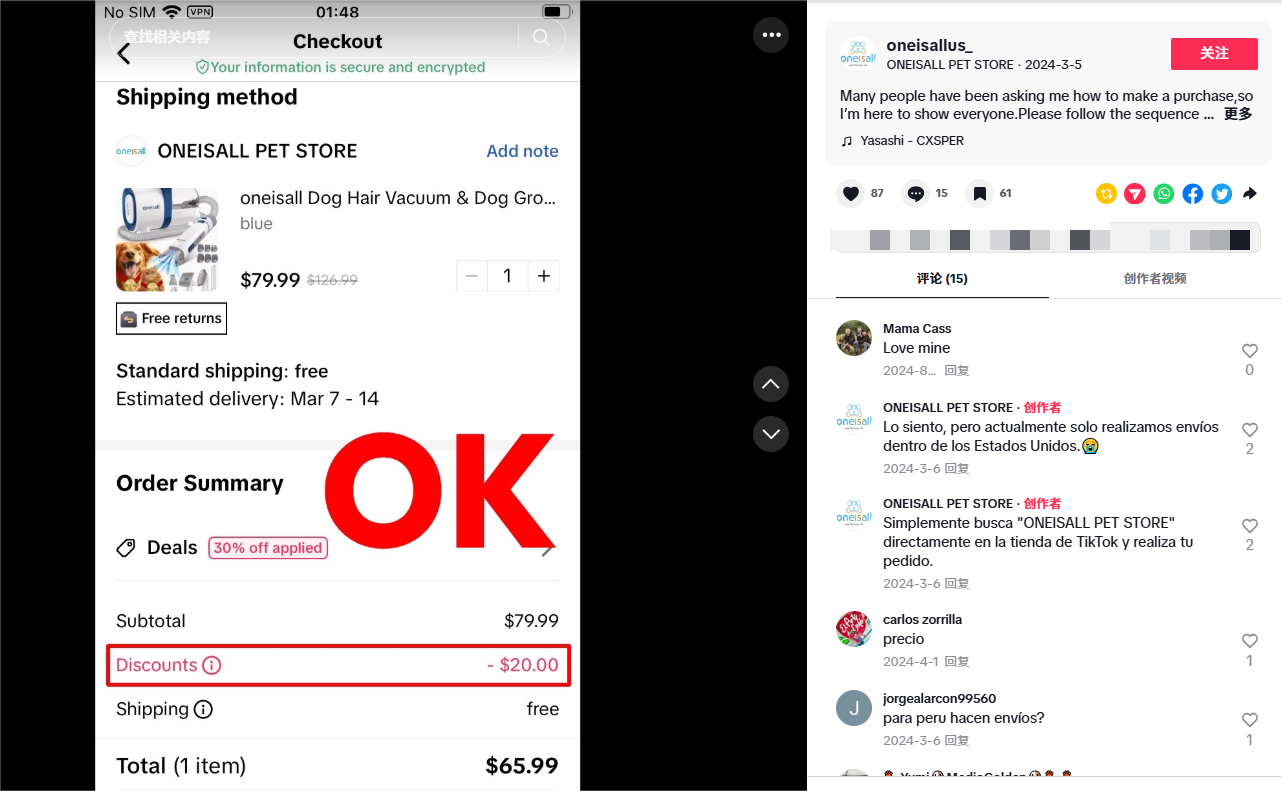
Task: Open the three-dots more options menu
Action: [x=771, y=35]
